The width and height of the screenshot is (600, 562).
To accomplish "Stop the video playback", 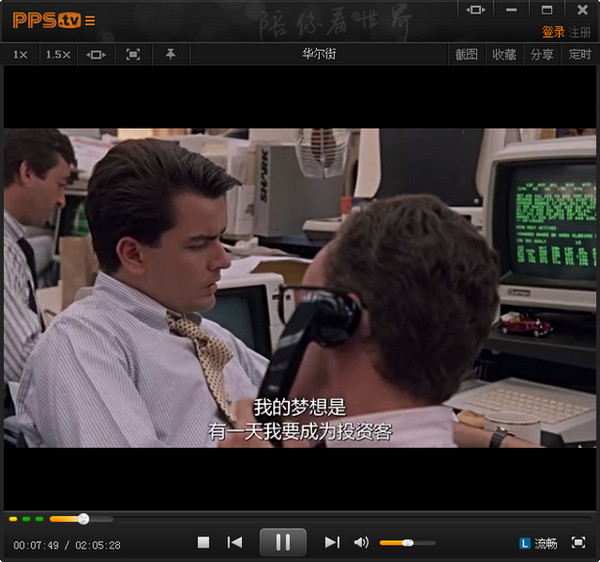I will (x=203, y=542).
